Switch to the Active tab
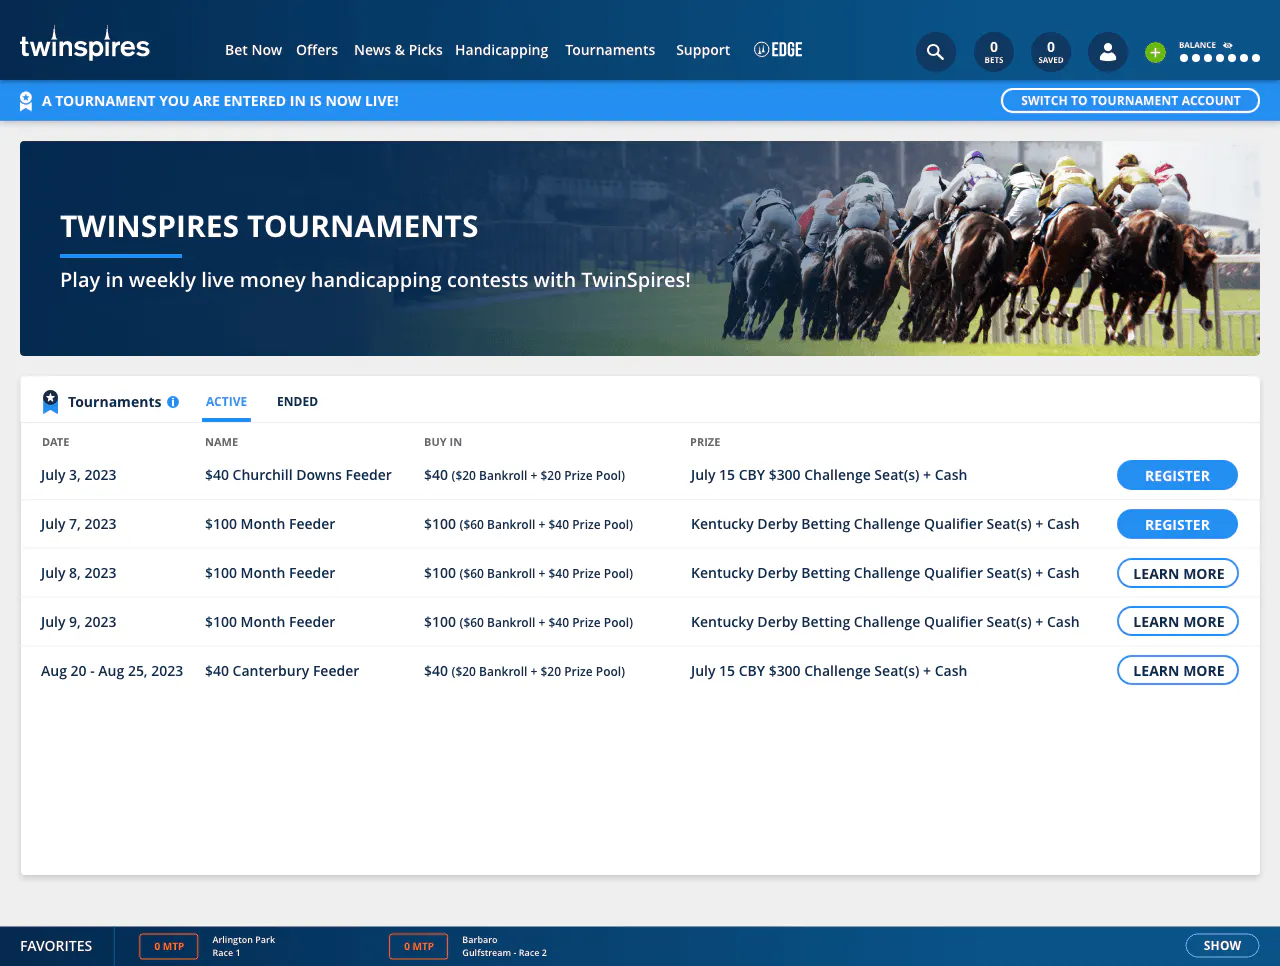This screenshot has width=1280, height=966. point(226,402)
